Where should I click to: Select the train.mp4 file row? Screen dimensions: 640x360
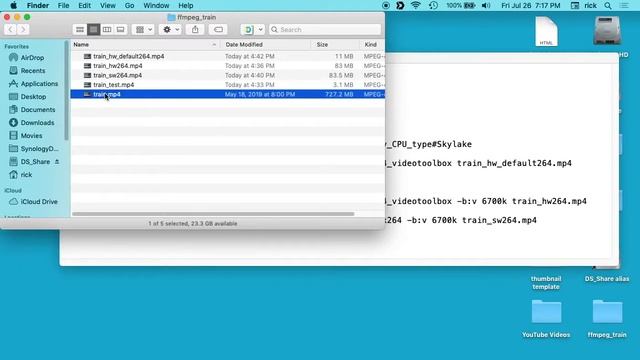click(228, 94)
